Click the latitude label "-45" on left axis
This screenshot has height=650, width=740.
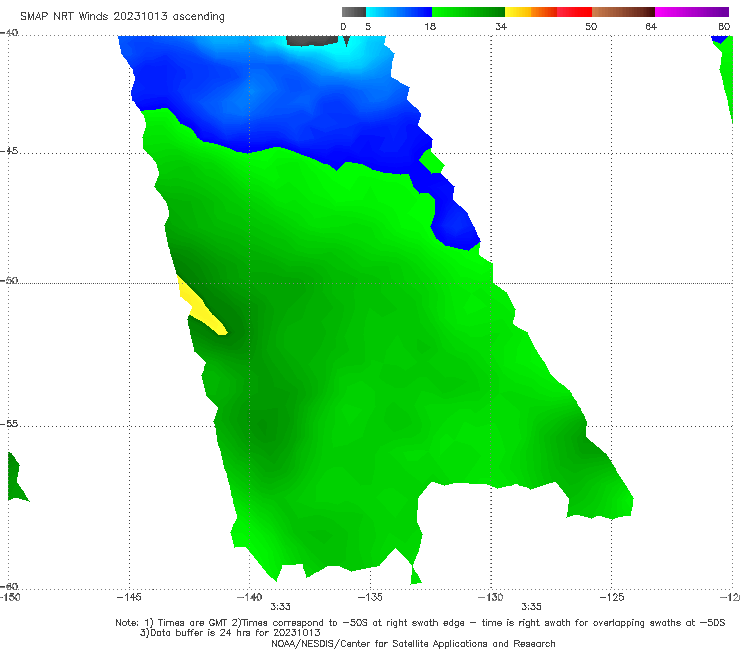[x=9, y=151]
